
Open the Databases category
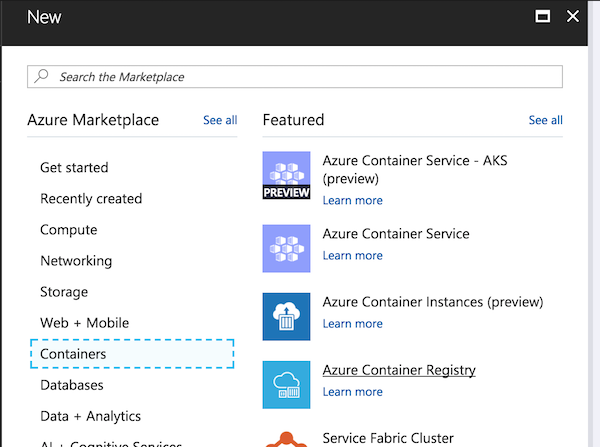coord(72,385)
